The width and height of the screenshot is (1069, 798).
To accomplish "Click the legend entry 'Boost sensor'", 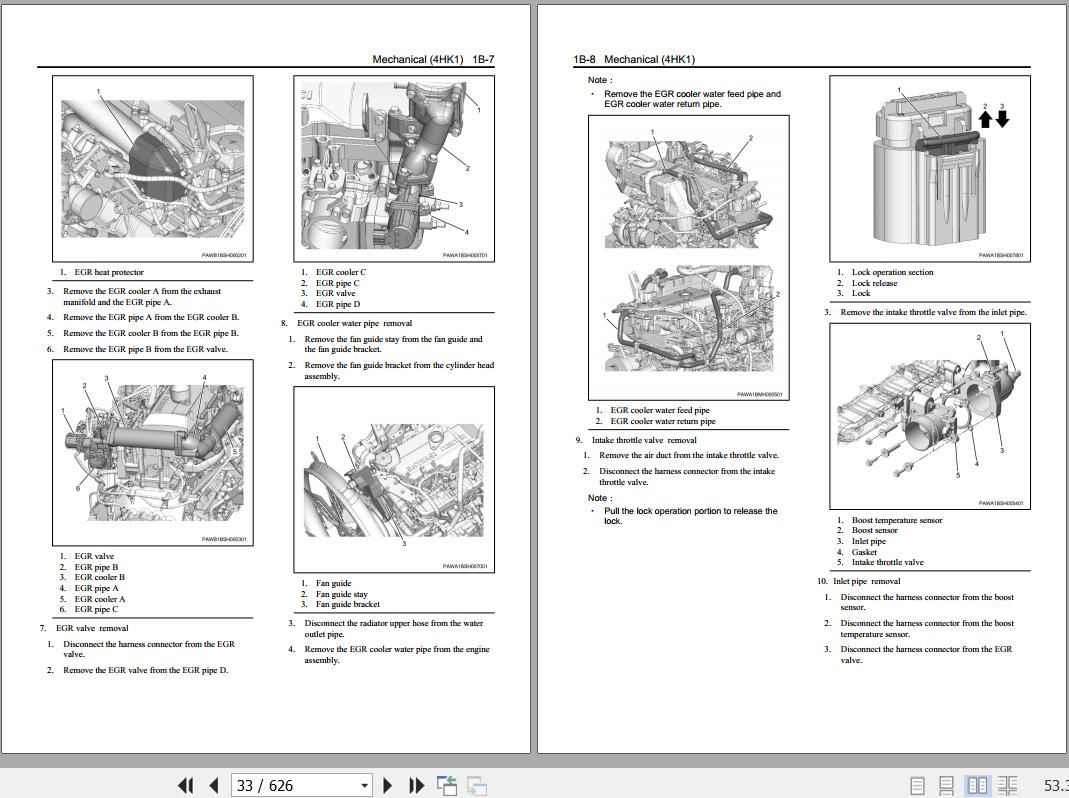I will coord(875,530).
